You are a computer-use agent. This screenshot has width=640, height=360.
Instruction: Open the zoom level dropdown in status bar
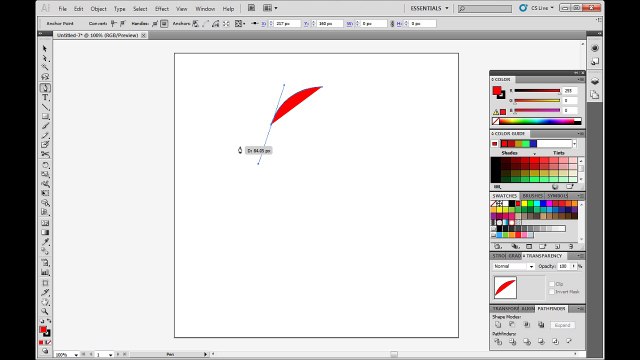pyautogui.click(x=76, y=355)
